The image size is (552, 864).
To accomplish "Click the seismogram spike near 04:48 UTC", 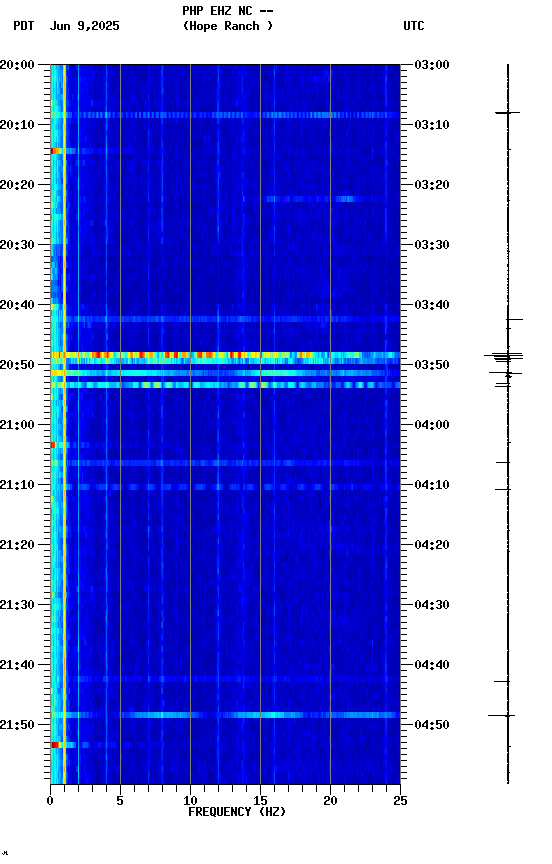I will click(x=501, y=716).
